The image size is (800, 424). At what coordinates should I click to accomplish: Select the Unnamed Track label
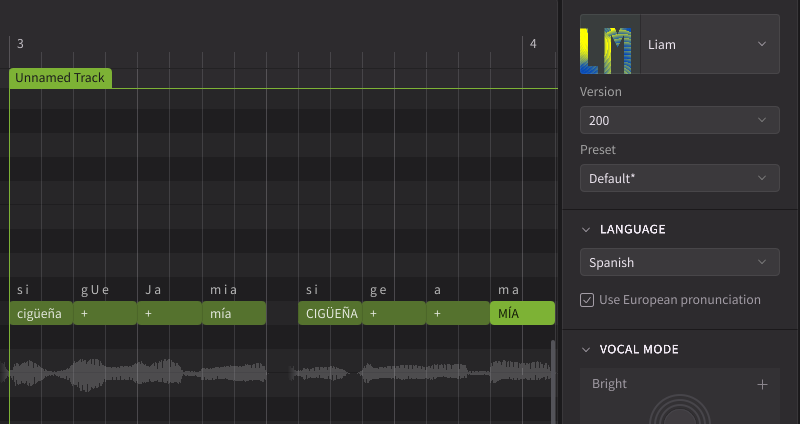point(60,78)
